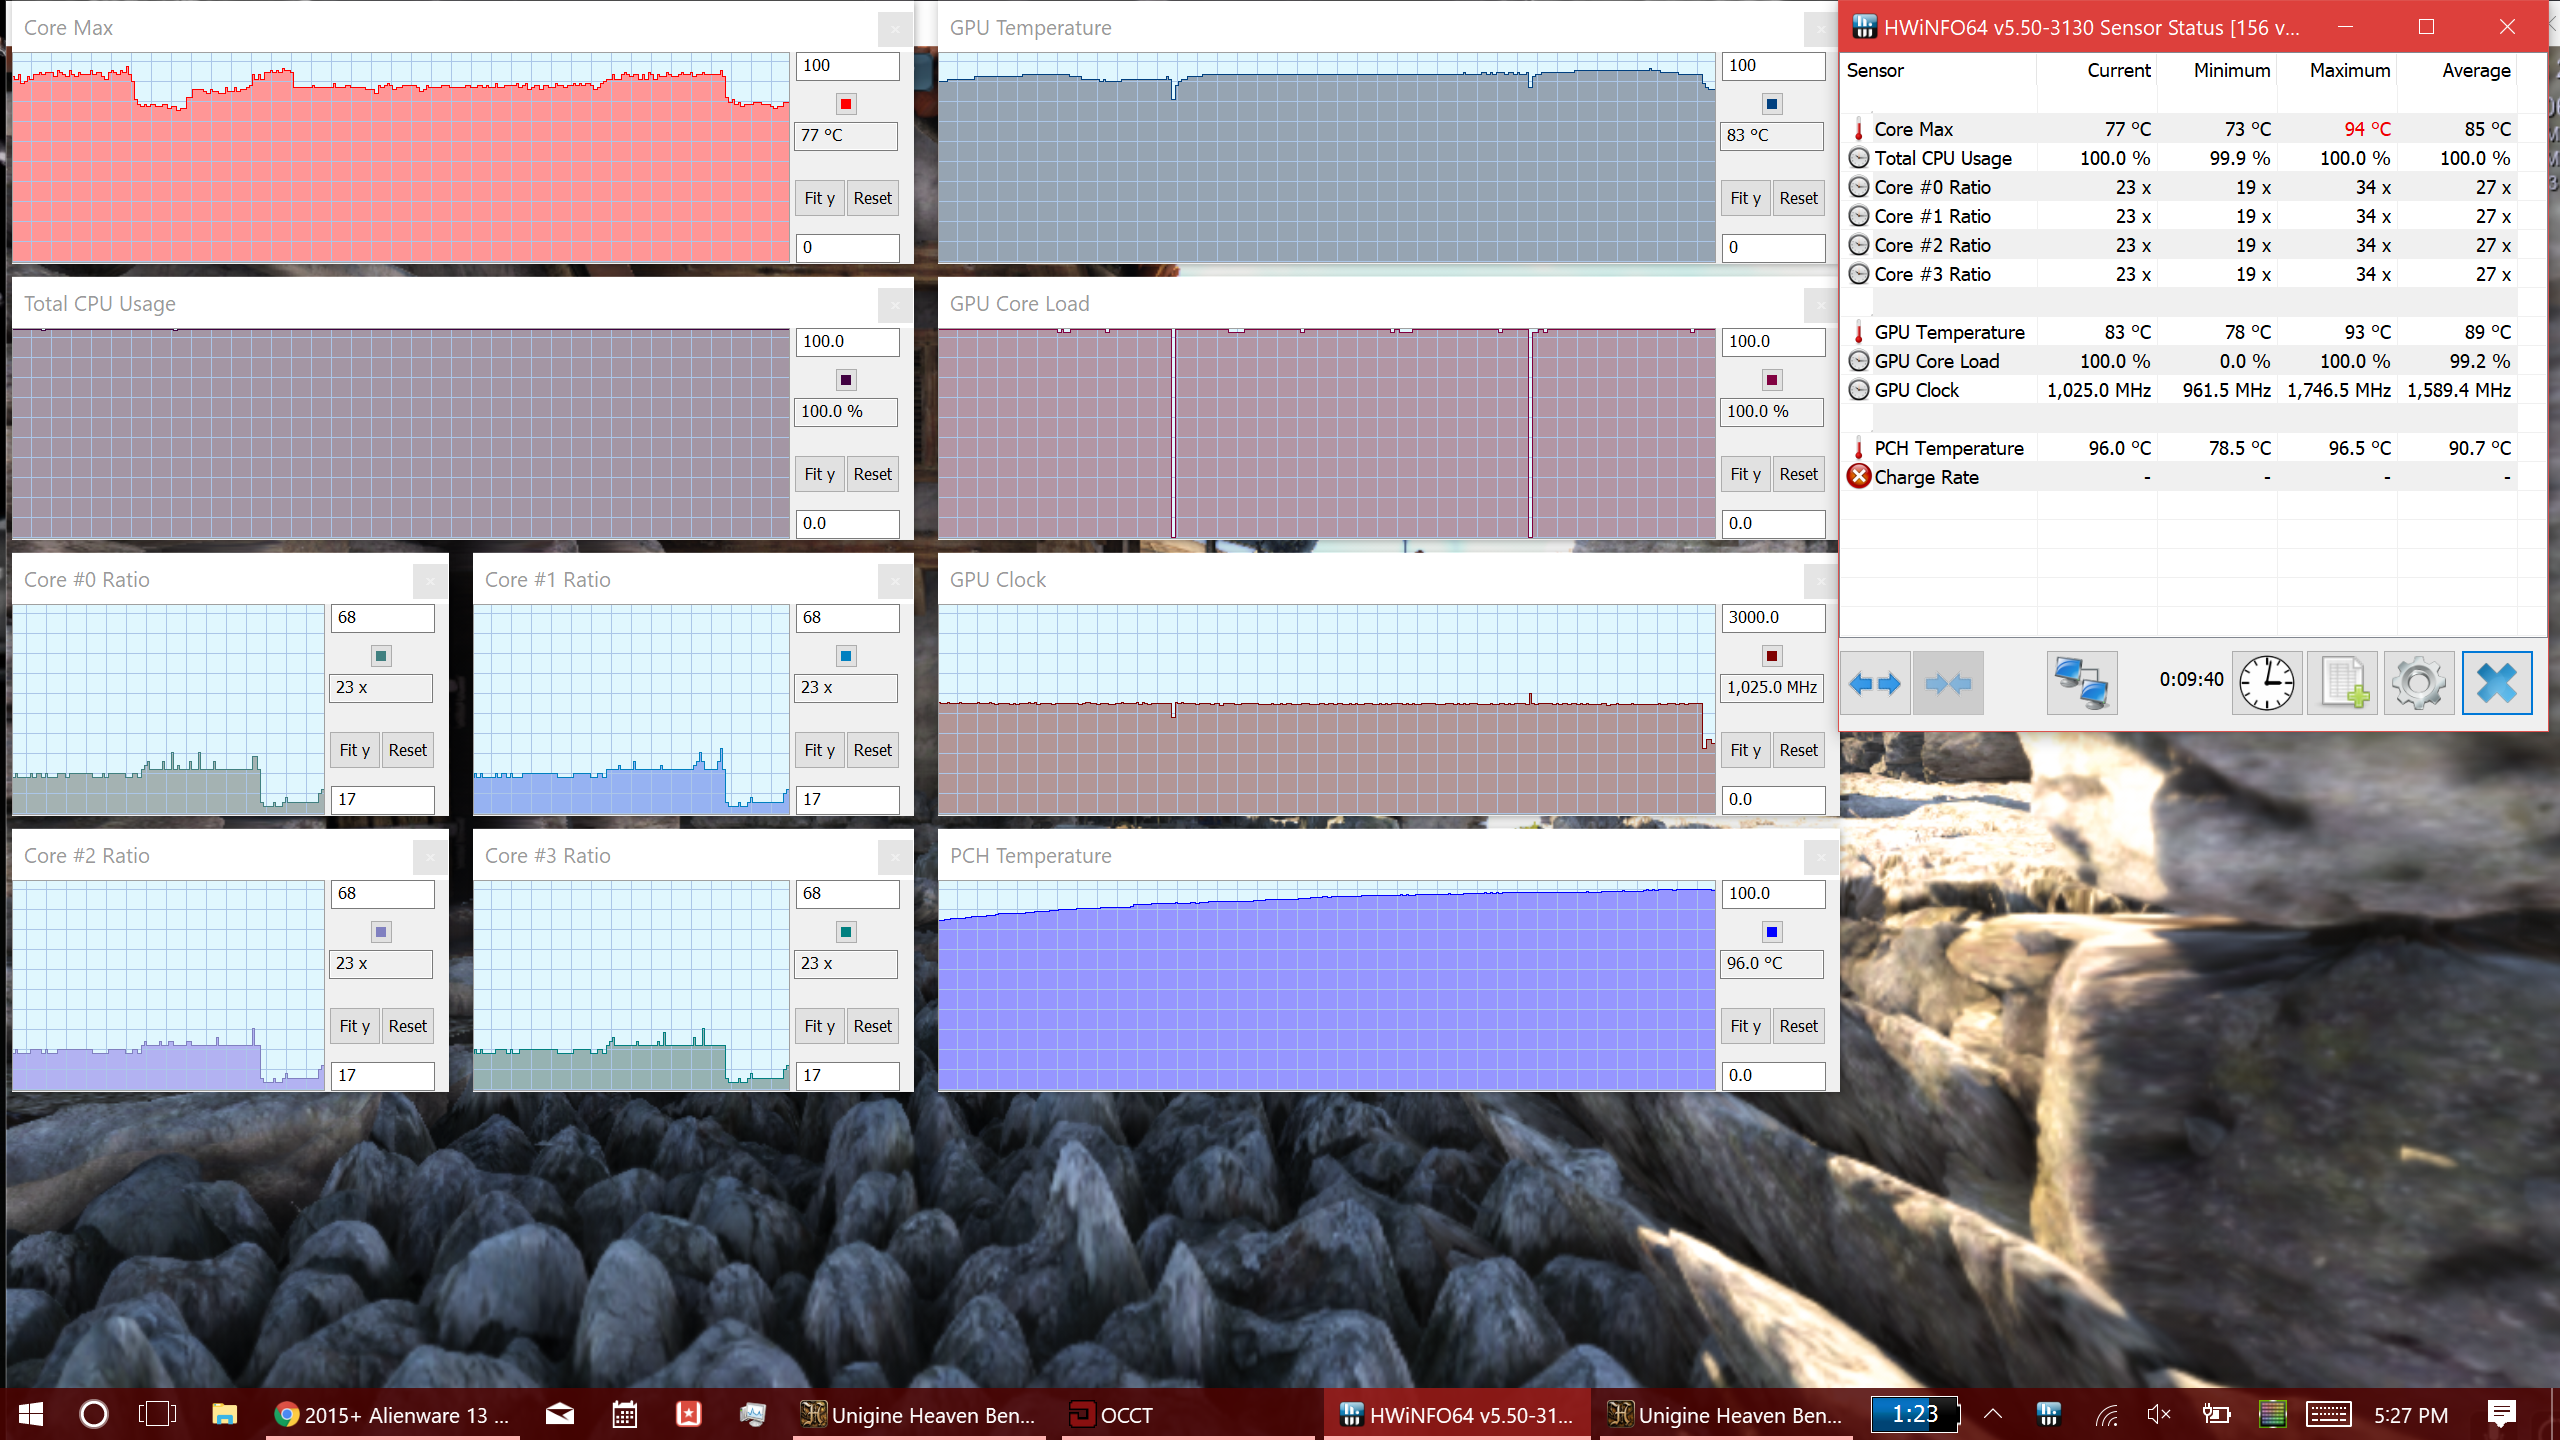Screen dimensions: 2560x1440
Task: Click the Total CPU Usage gauge icon
Action: click(x=1859, y=158)
